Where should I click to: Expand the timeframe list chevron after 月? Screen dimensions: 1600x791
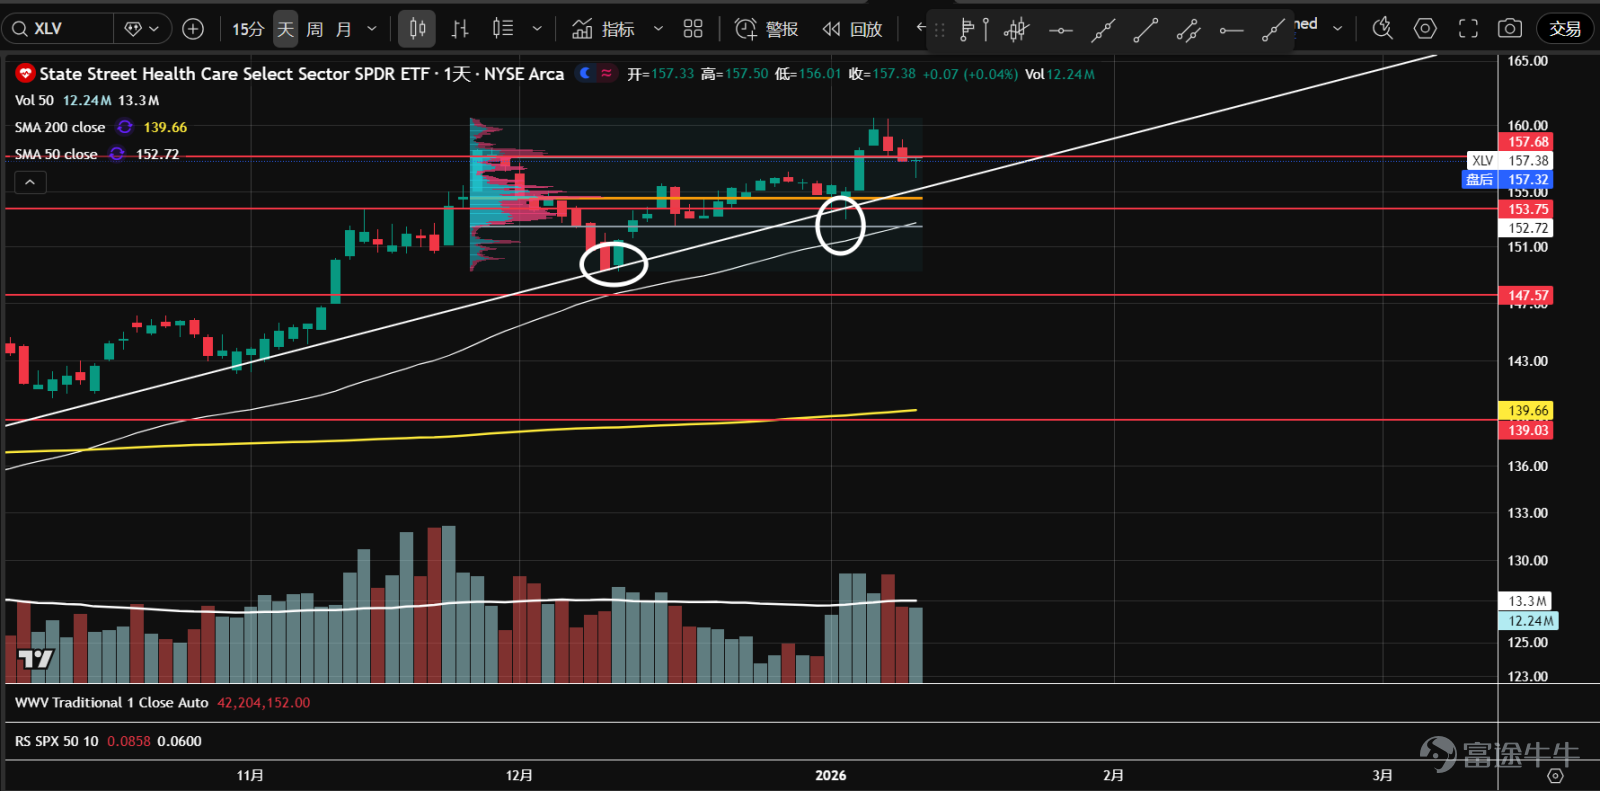372,29
